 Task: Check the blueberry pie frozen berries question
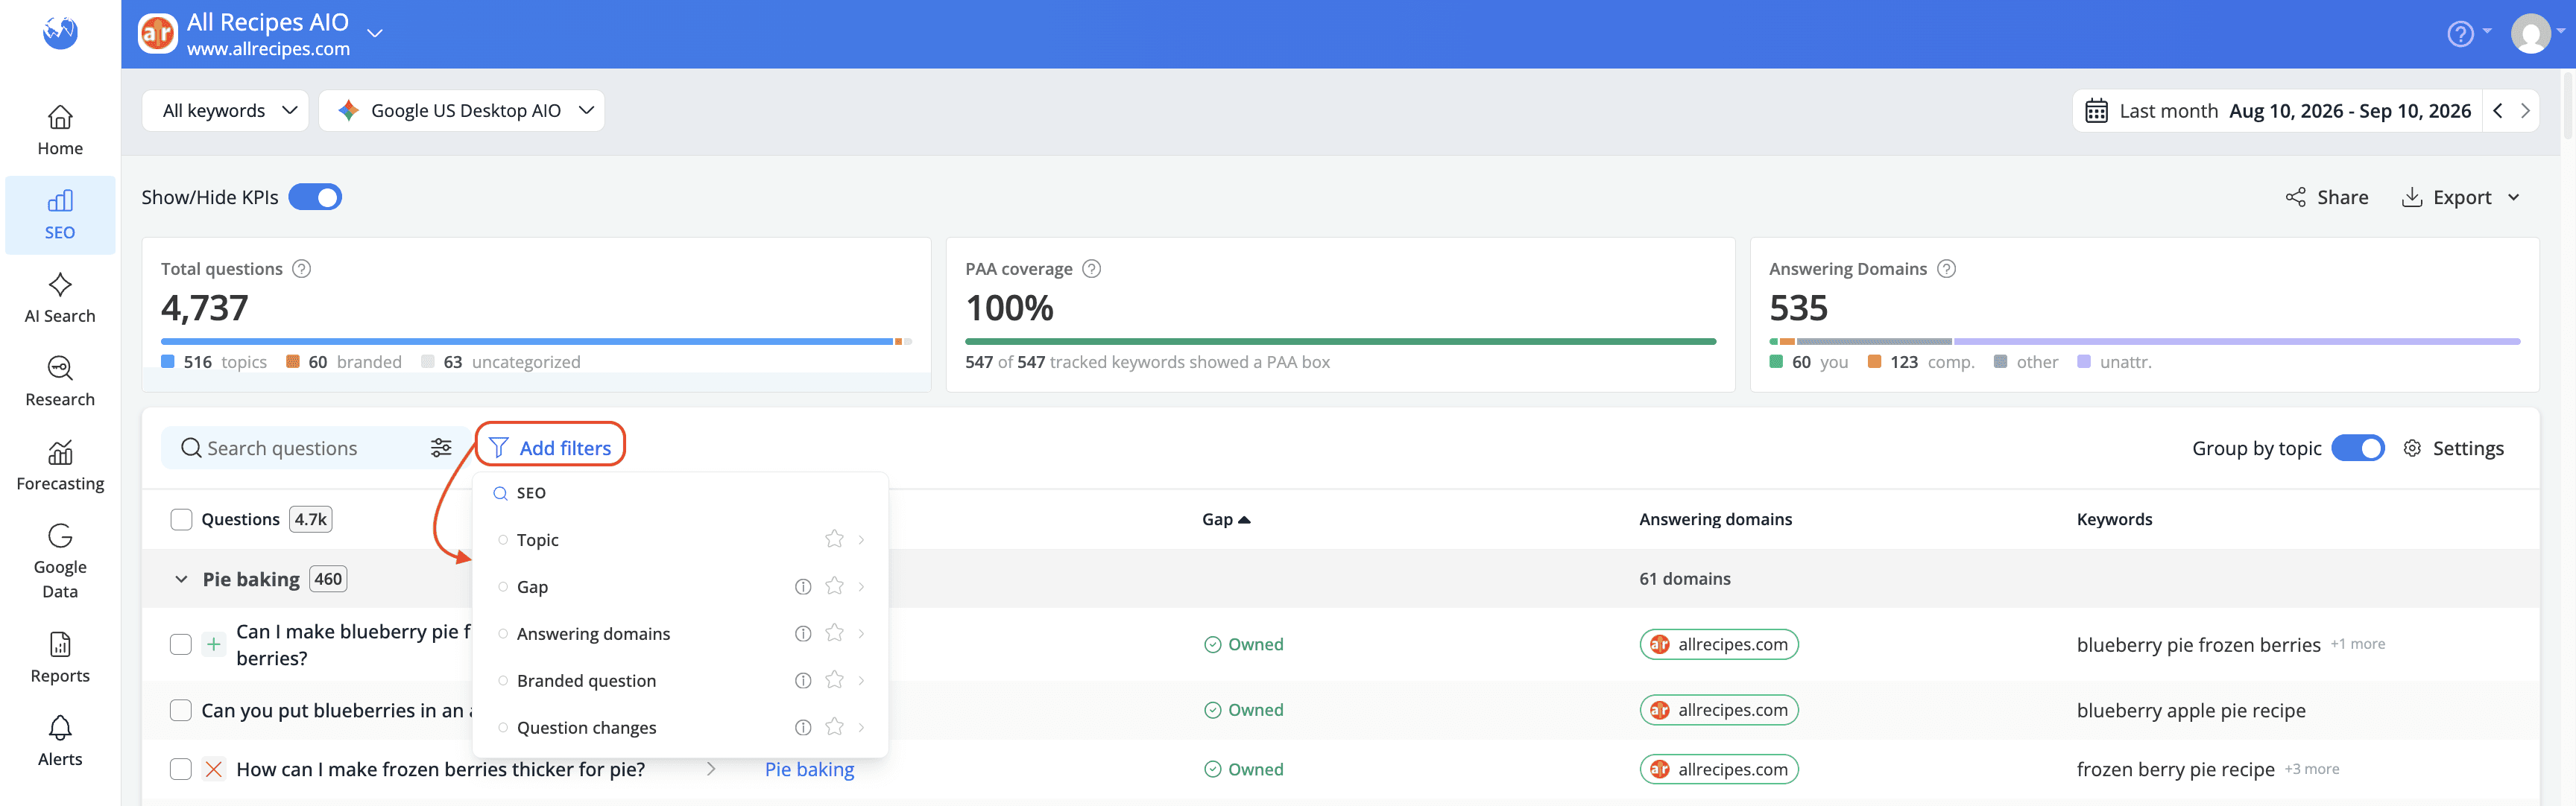pos(181,645)
